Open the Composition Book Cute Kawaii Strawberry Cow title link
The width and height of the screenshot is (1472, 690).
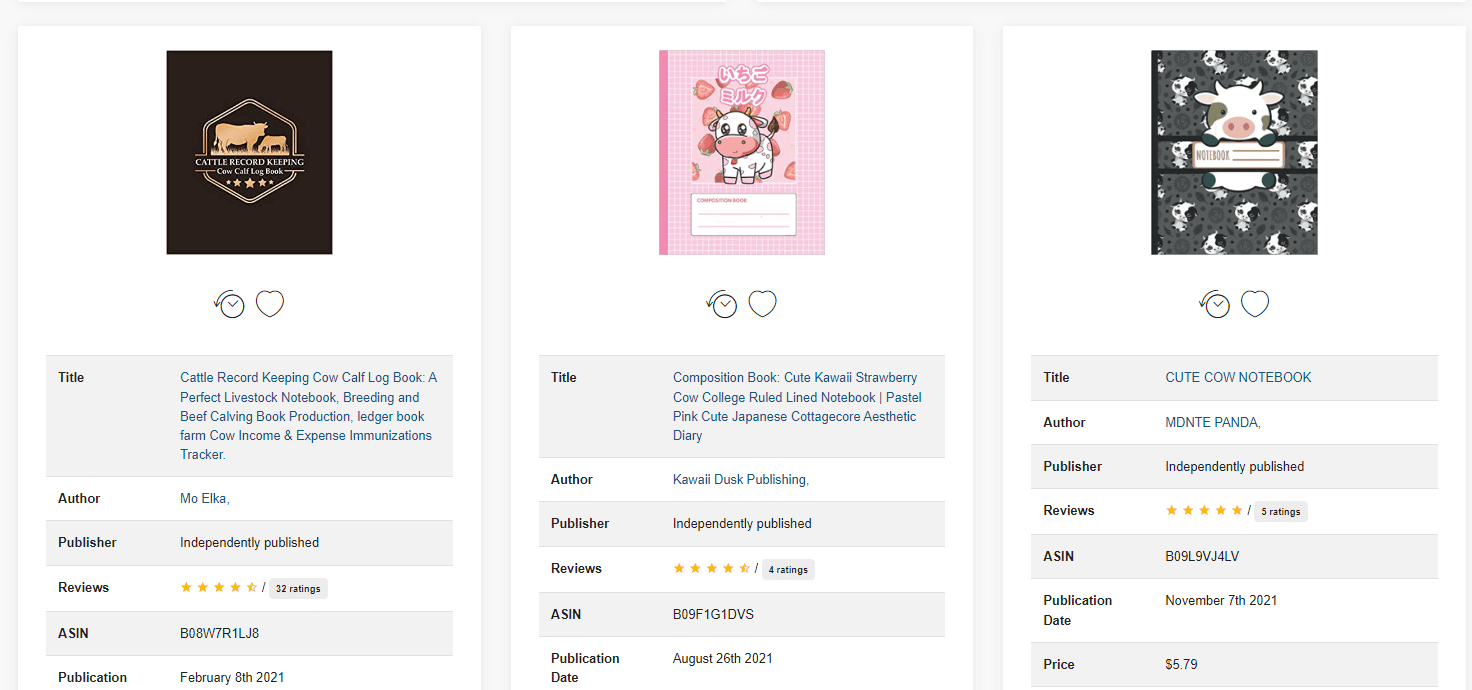point(797,406)
